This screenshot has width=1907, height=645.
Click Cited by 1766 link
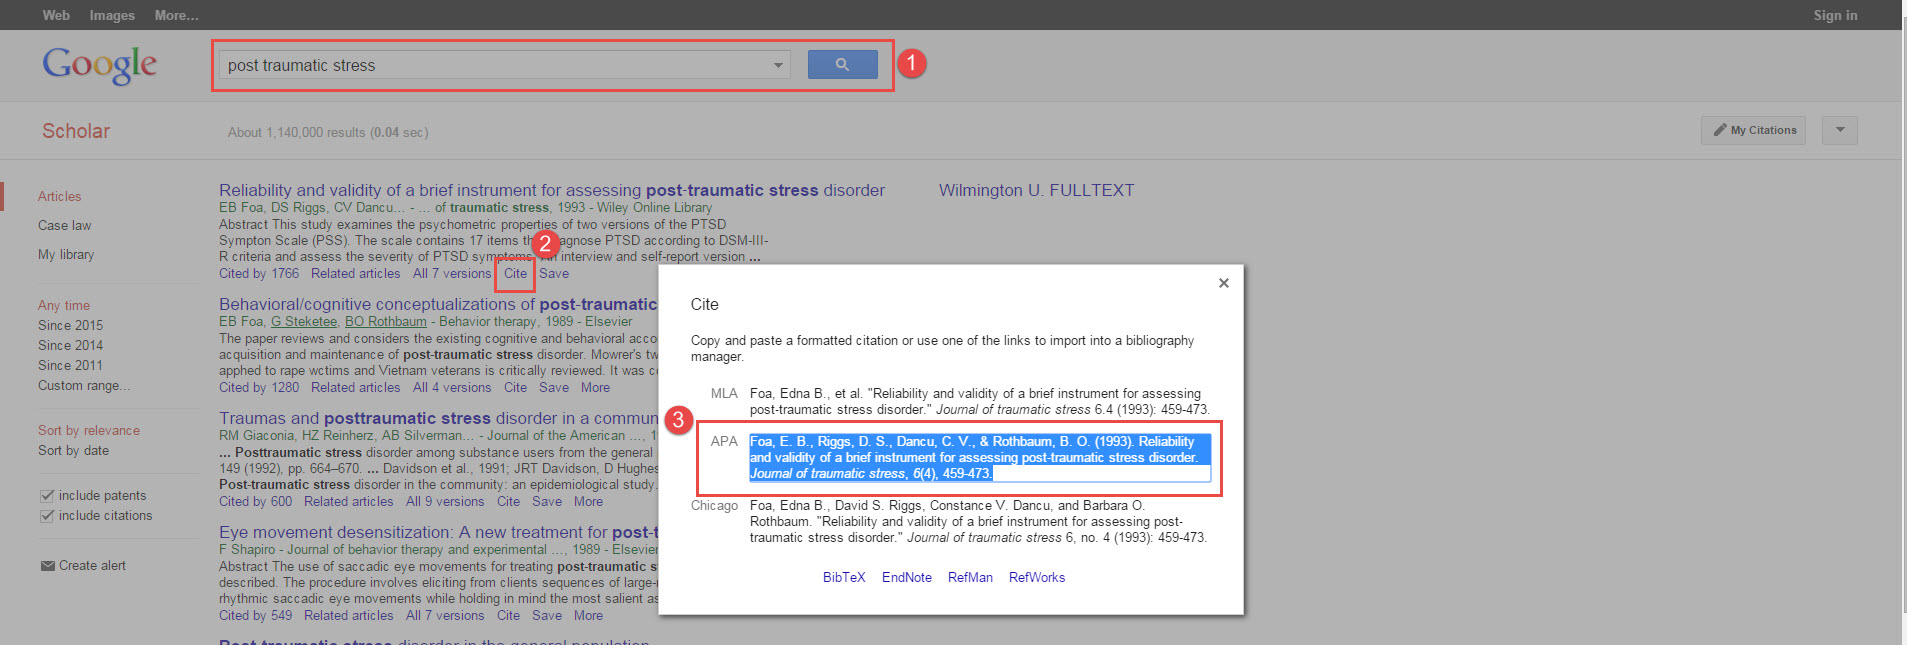pos(259,273)
